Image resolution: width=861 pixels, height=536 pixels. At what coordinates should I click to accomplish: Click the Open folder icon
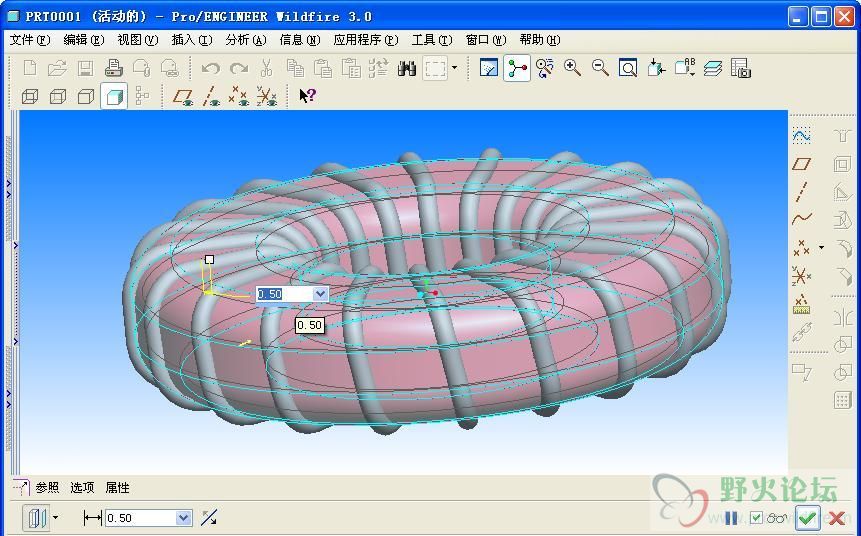(57, 68)
